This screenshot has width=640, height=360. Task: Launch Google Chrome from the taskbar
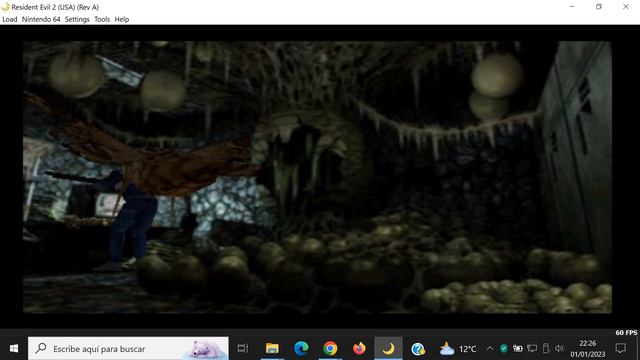click(x=330, y=349)
